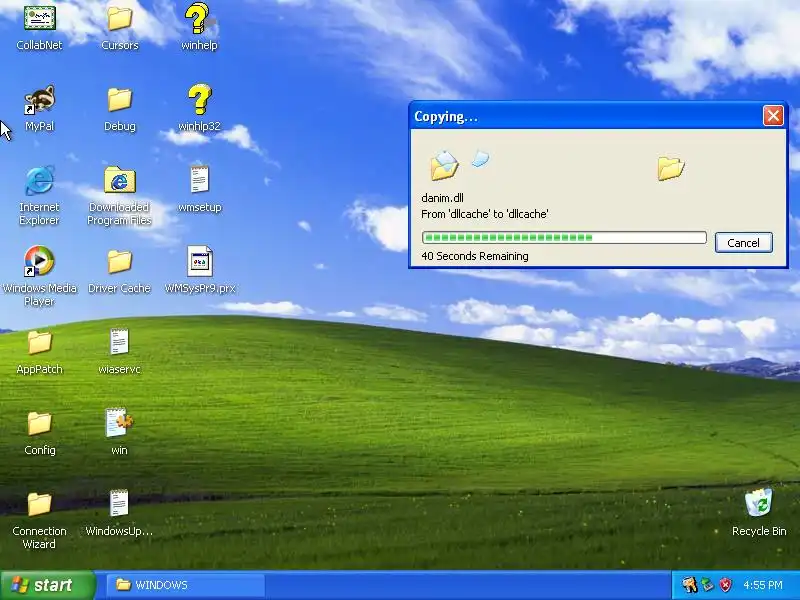The height and width of the screenshot is (600, 800).
Task: Cancel the file copy operation
Action: tap(743, 243)
